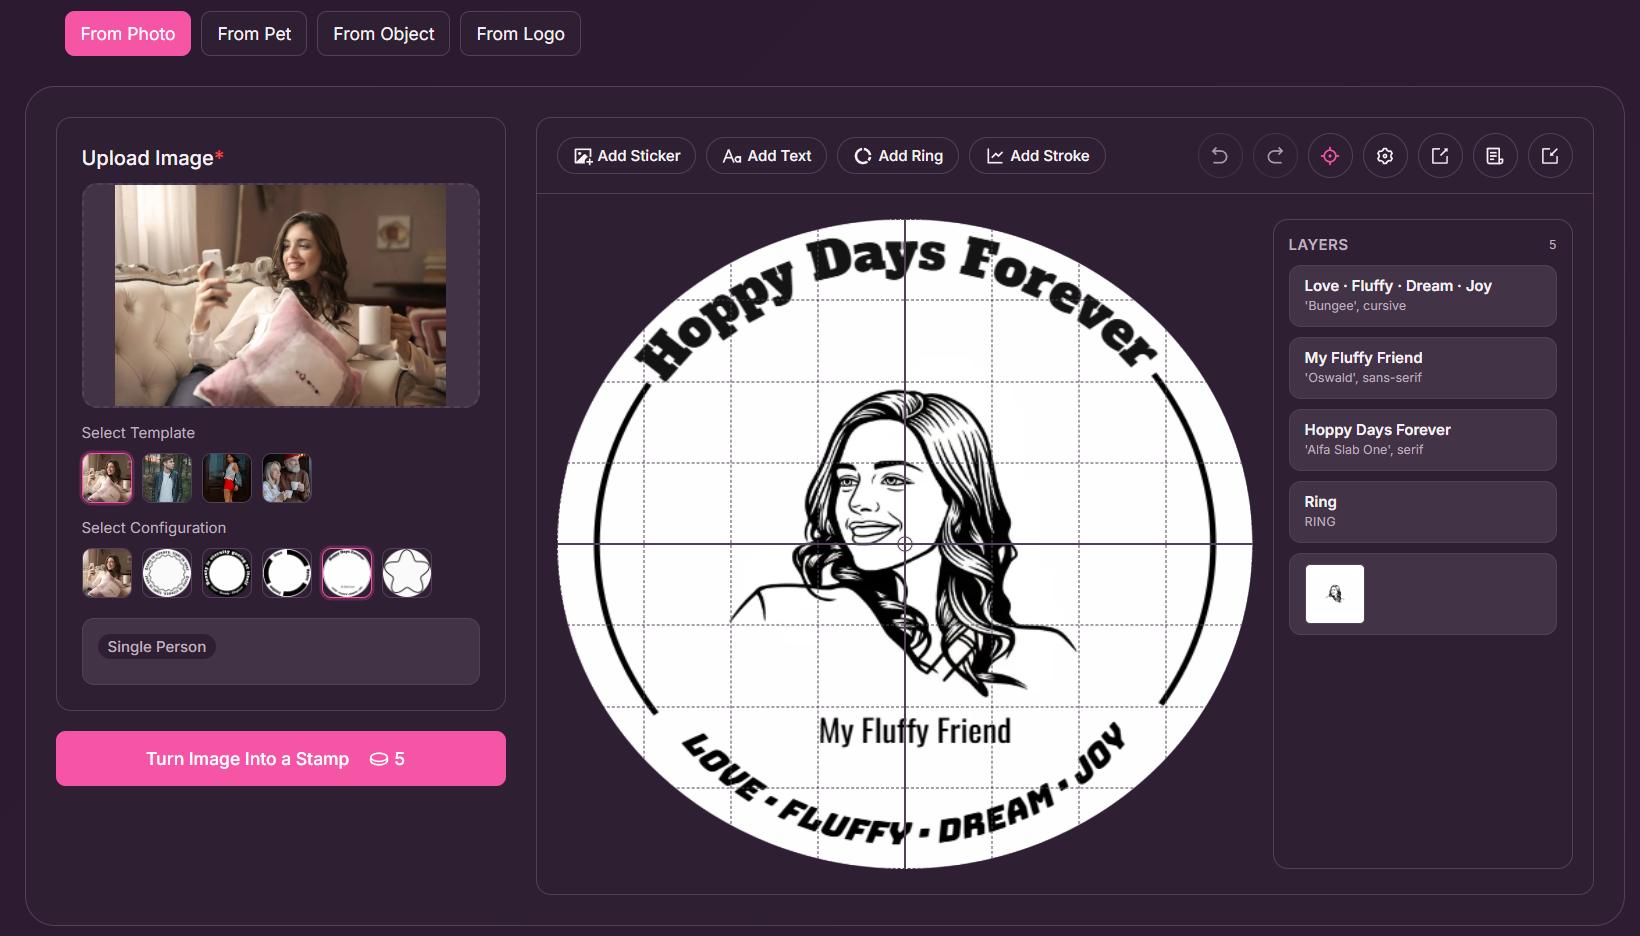Add a sticker to the stamp

pyautogui.click(x=626, y=156)
